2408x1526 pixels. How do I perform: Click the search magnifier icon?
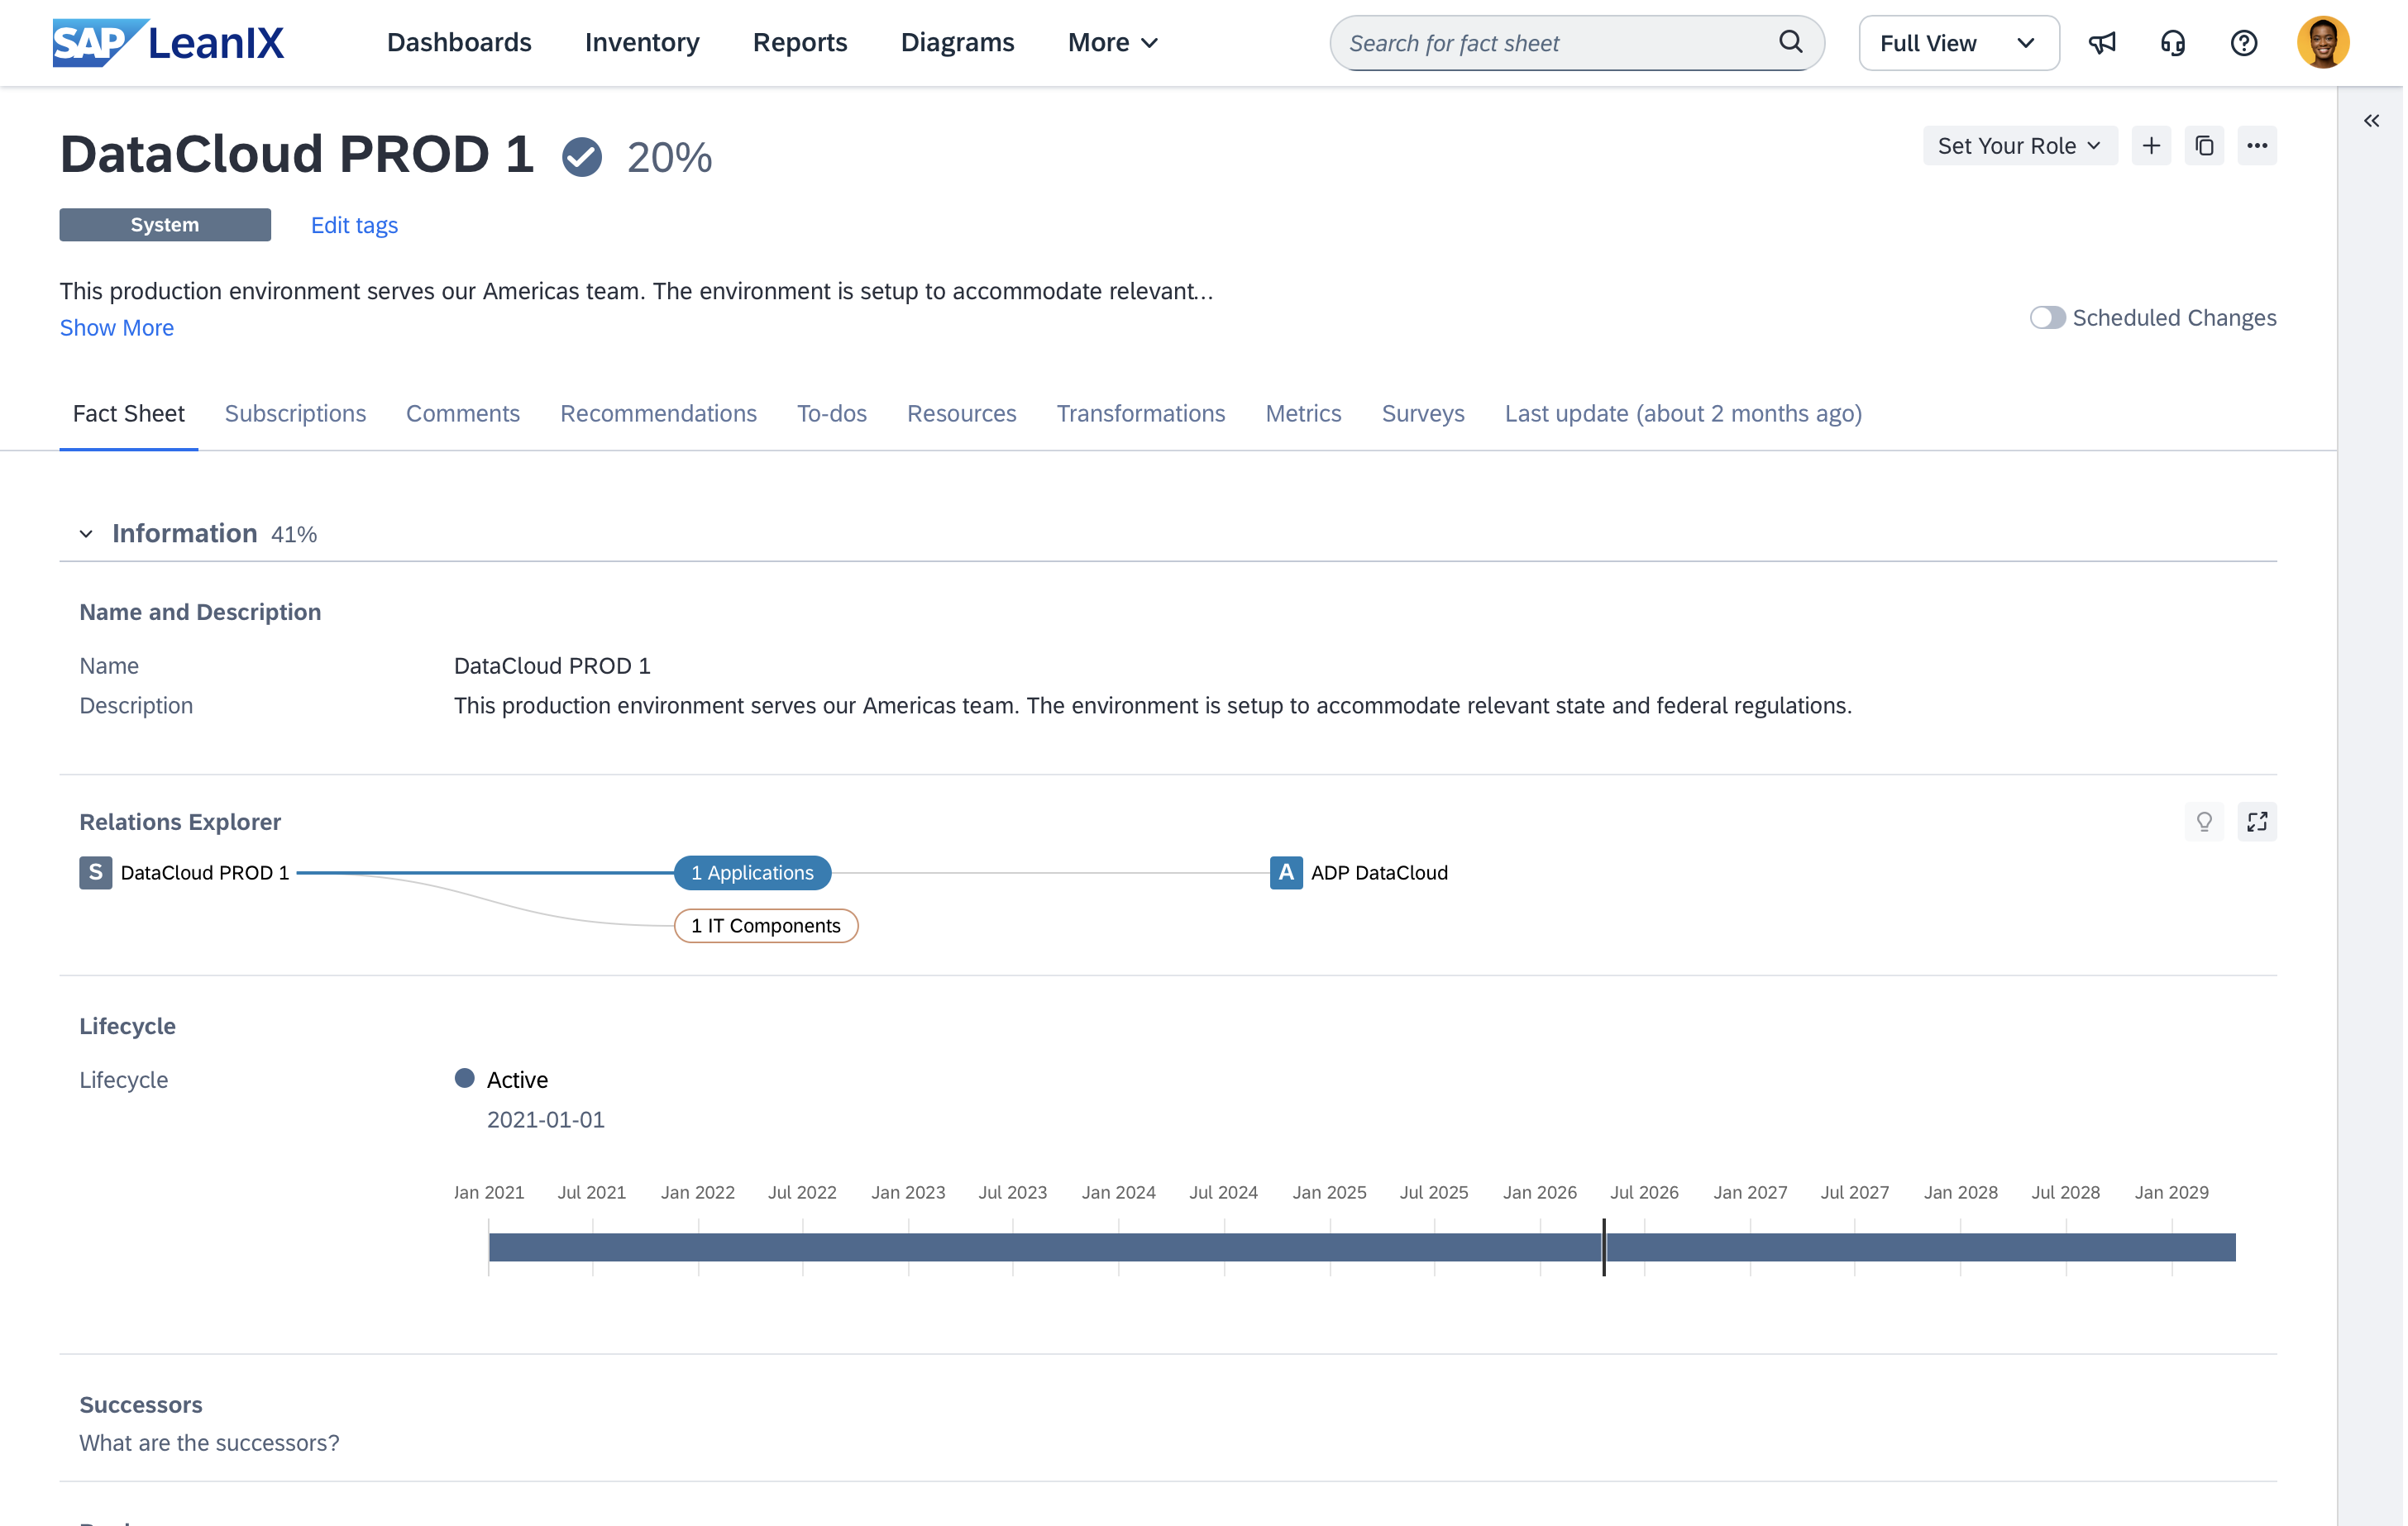point(1791,42)
